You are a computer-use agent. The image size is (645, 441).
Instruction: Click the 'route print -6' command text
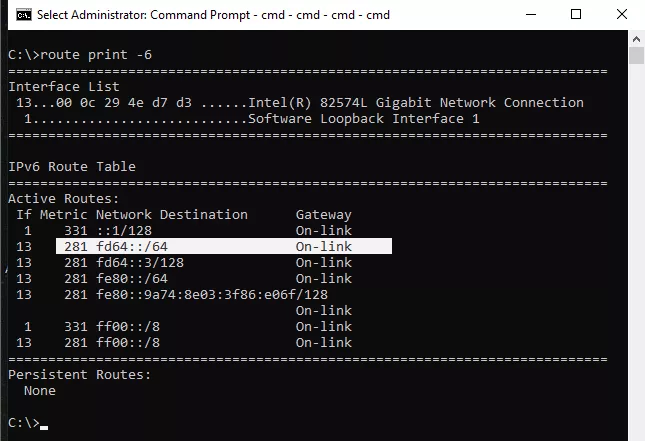(x=96, y=55)
